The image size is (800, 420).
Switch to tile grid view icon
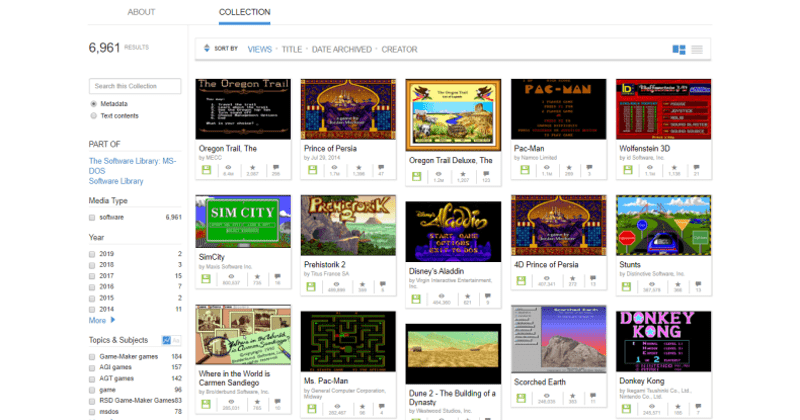679,50
